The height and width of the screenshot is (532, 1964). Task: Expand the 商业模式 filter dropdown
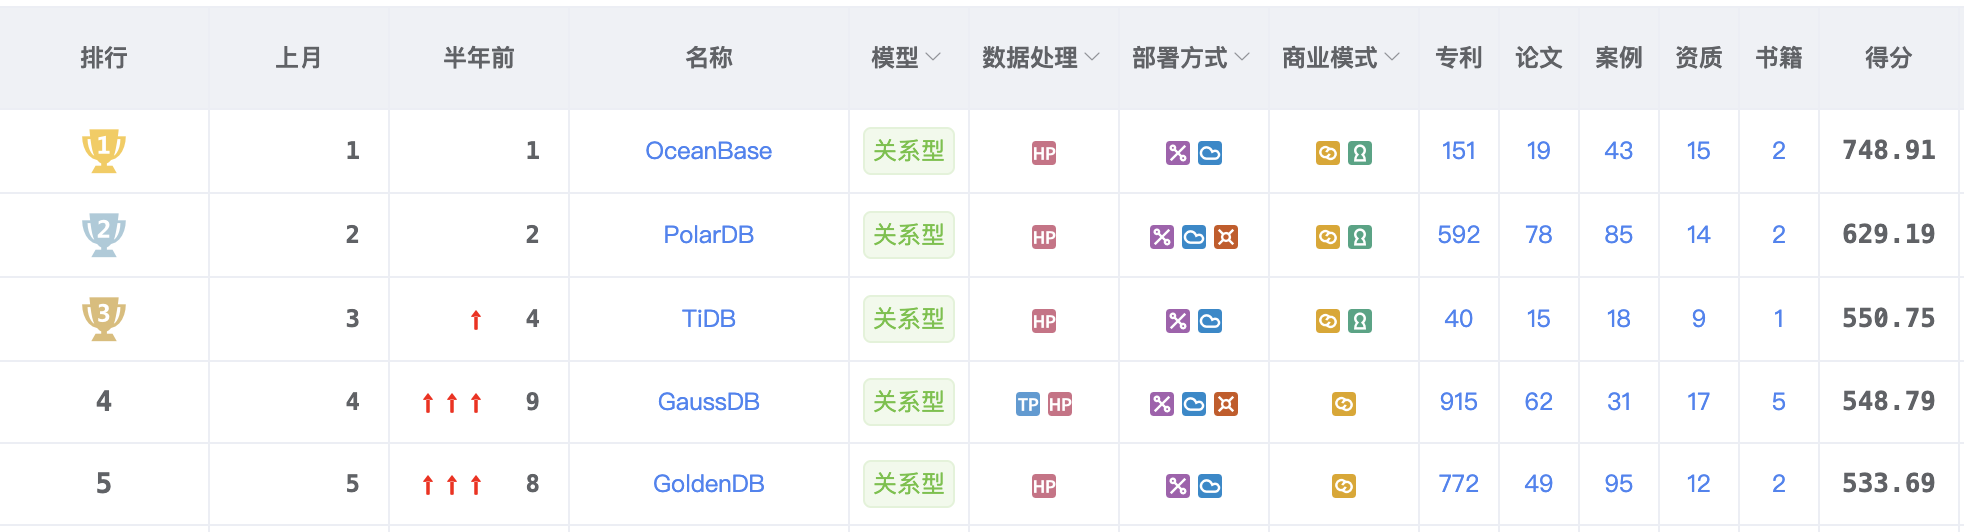point(1392,58)
